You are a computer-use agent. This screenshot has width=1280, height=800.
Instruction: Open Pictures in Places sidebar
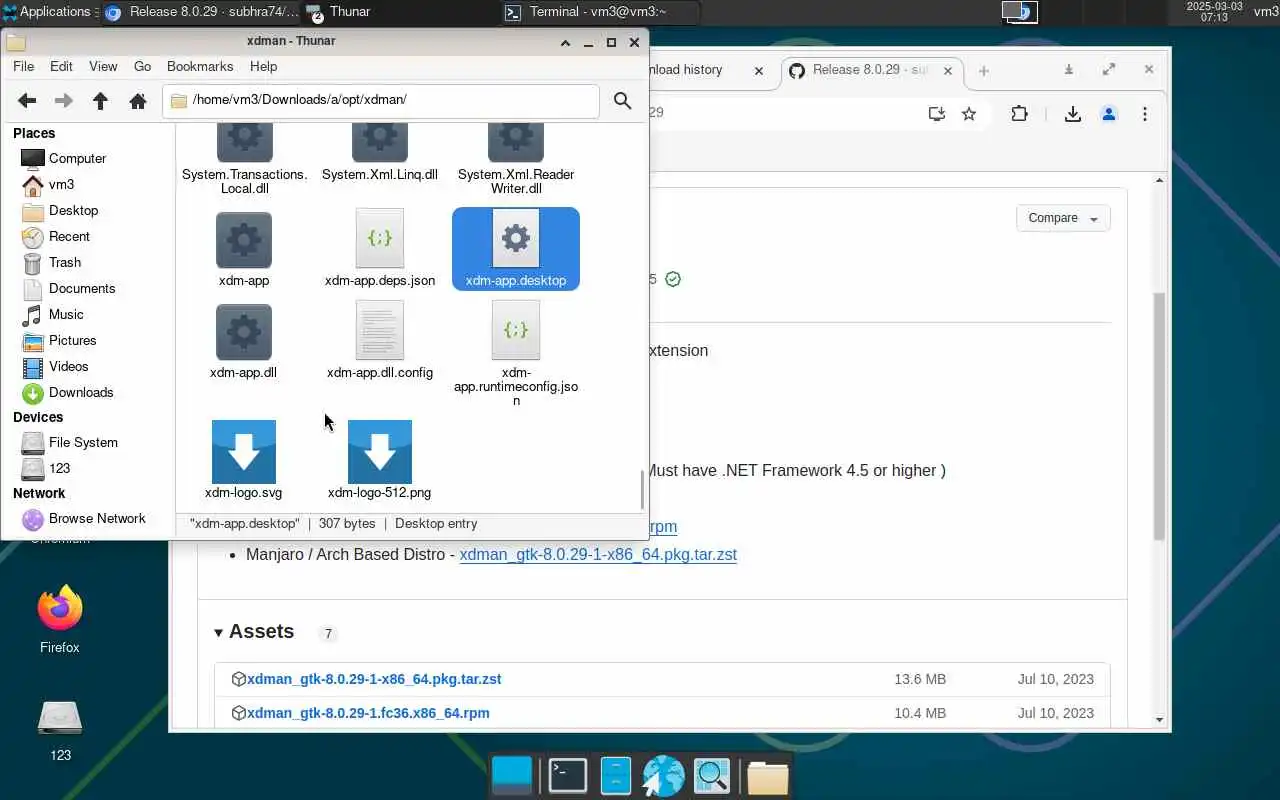click(72, 340)
